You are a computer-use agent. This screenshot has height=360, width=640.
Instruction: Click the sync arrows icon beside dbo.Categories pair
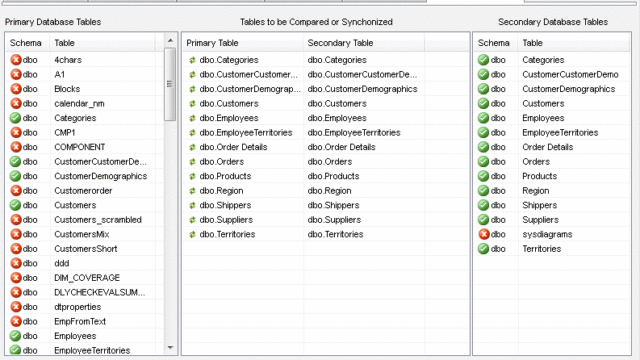[x=192, y=60]
